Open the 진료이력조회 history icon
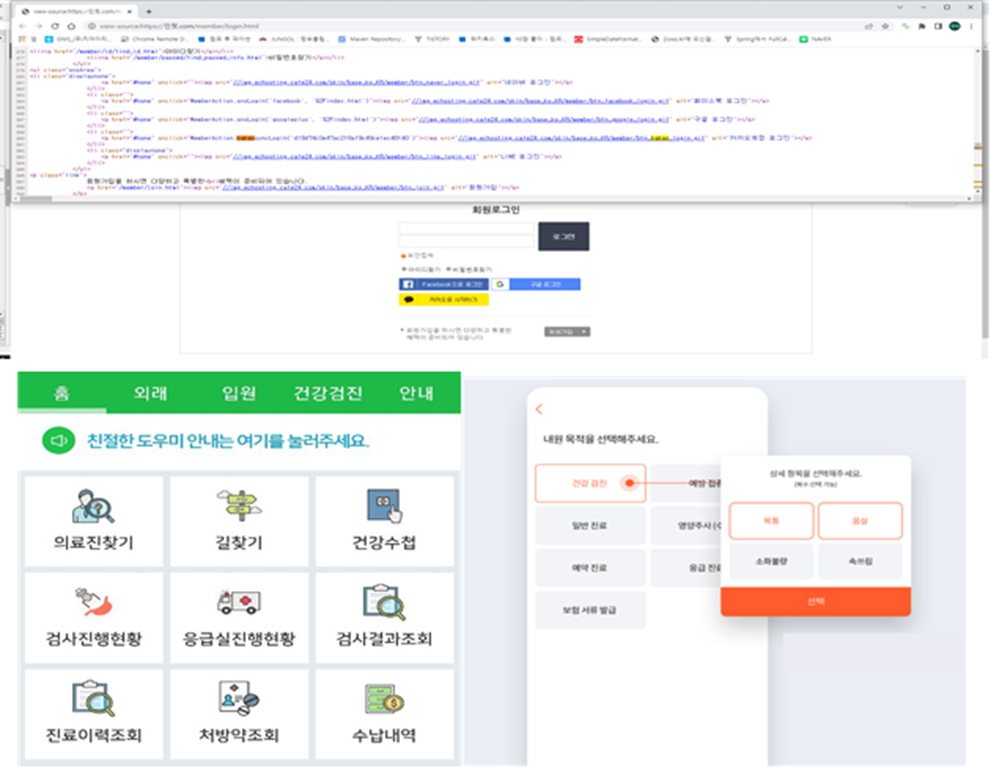 93,698
